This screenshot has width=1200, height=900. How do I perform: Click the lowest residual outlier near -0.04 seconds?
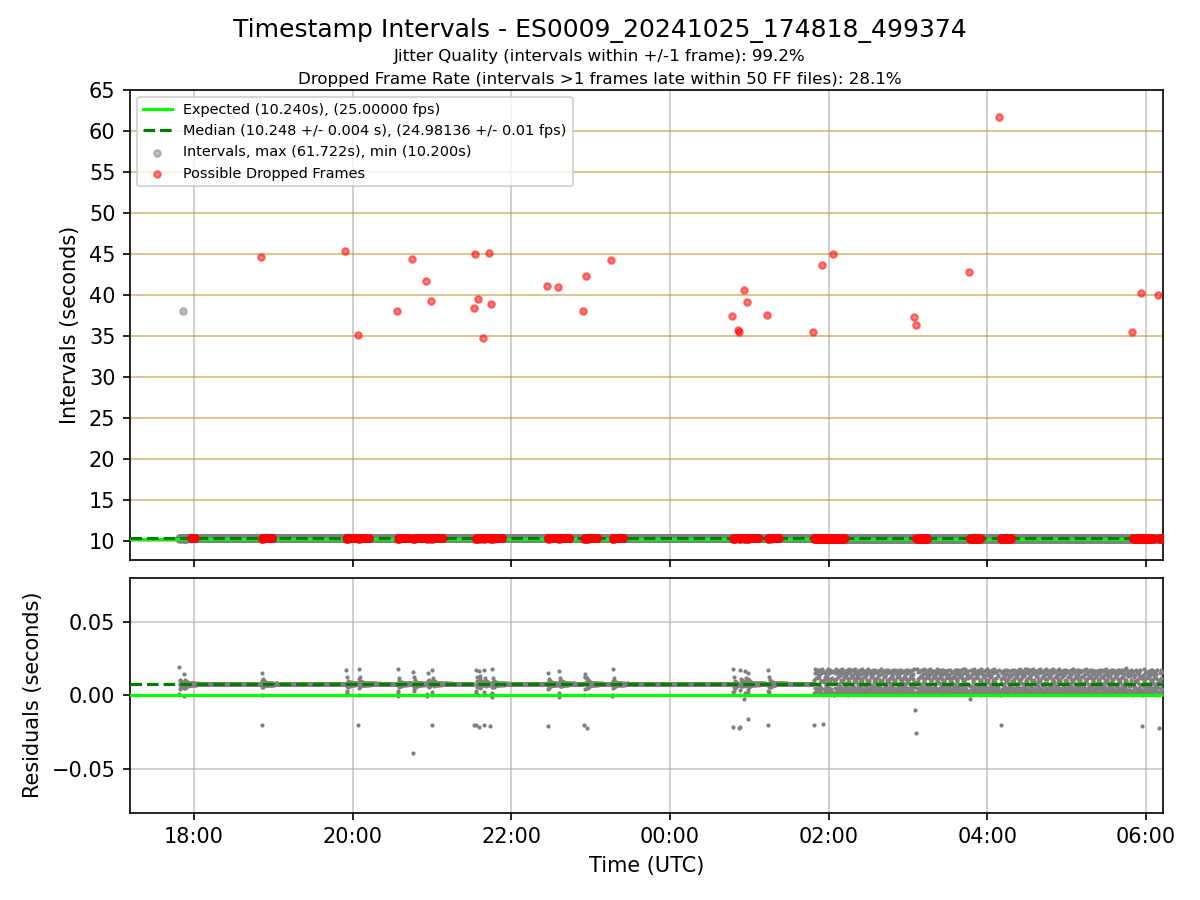coord(413,753)
